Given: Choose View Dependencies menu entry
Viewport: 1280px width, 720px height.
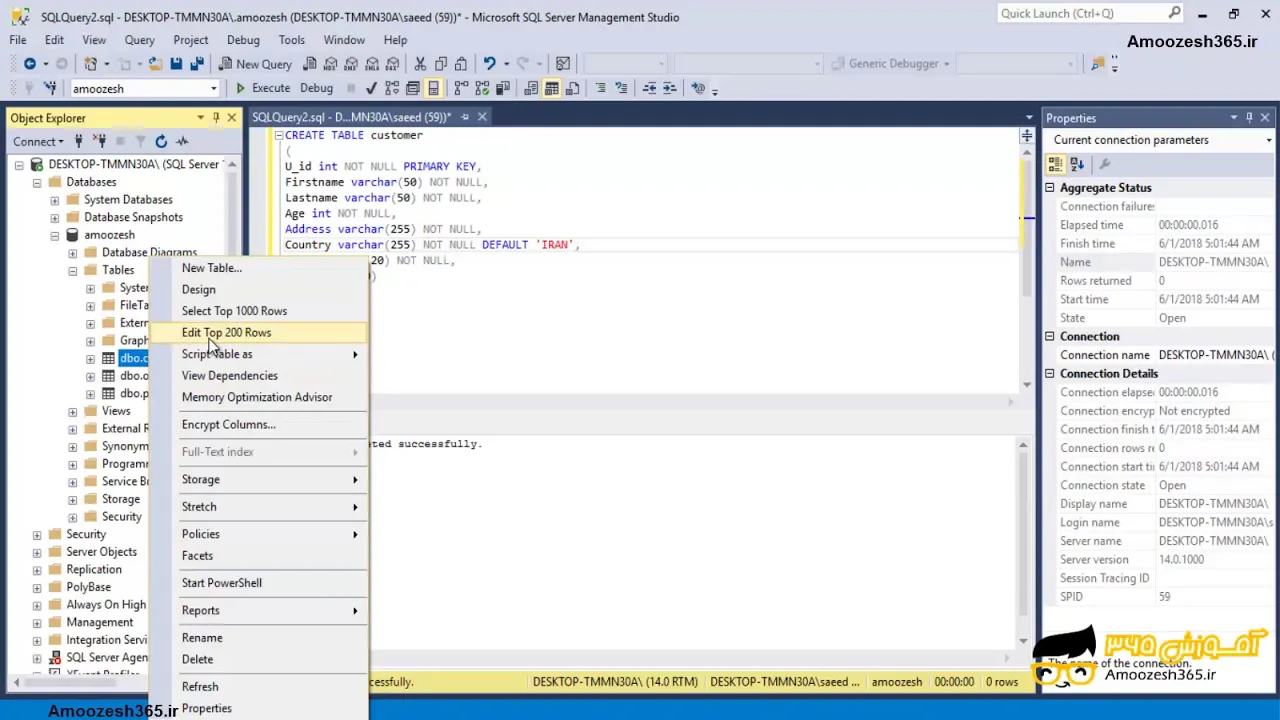Looking at the screenshot, I should click(x=259, y=376).
